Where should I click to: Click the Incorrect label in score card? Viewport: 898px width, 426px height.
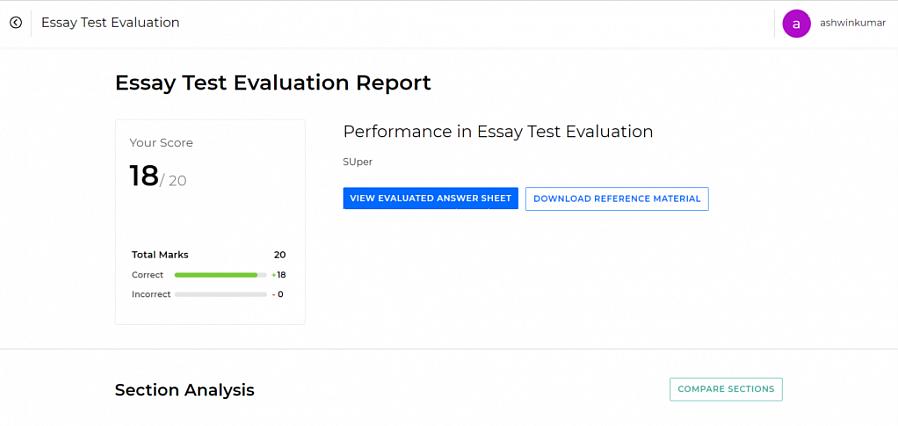click(151, 294)
